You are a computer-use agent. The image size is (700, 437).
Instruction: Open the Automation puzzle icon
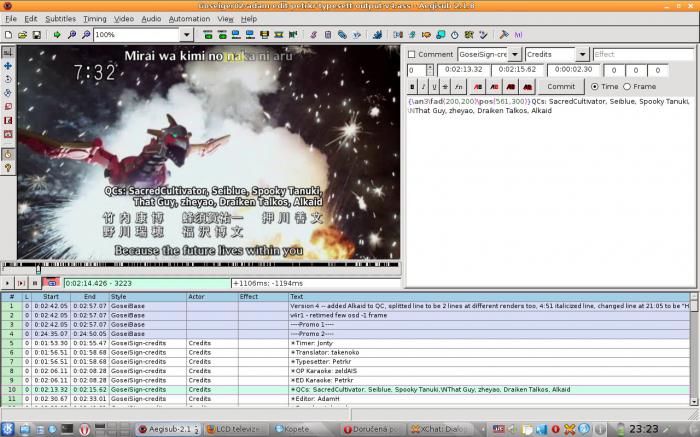point(377,35)
